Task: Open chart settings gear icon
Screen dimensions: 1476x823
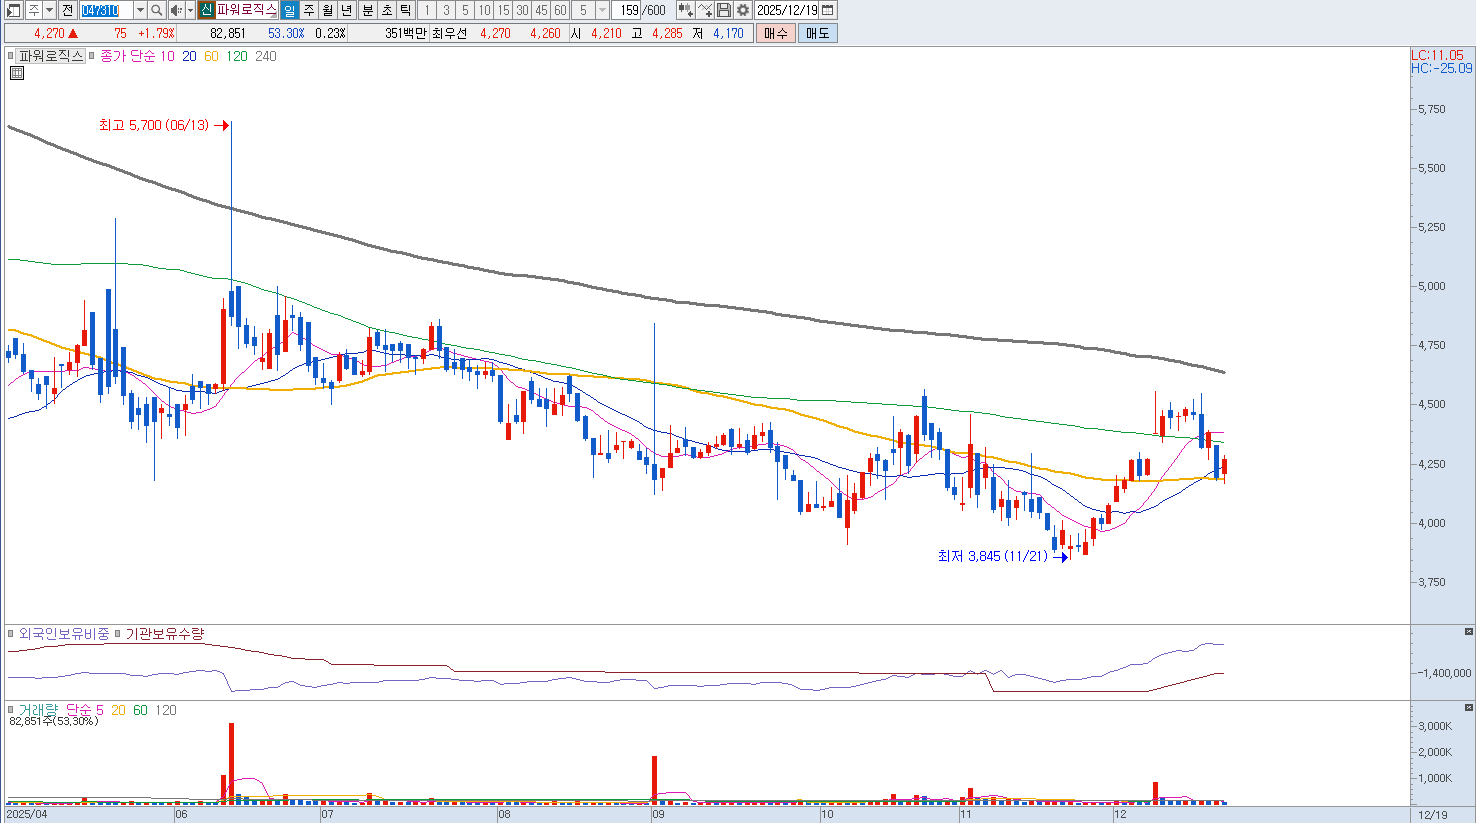Action: (x=743, y=10)
